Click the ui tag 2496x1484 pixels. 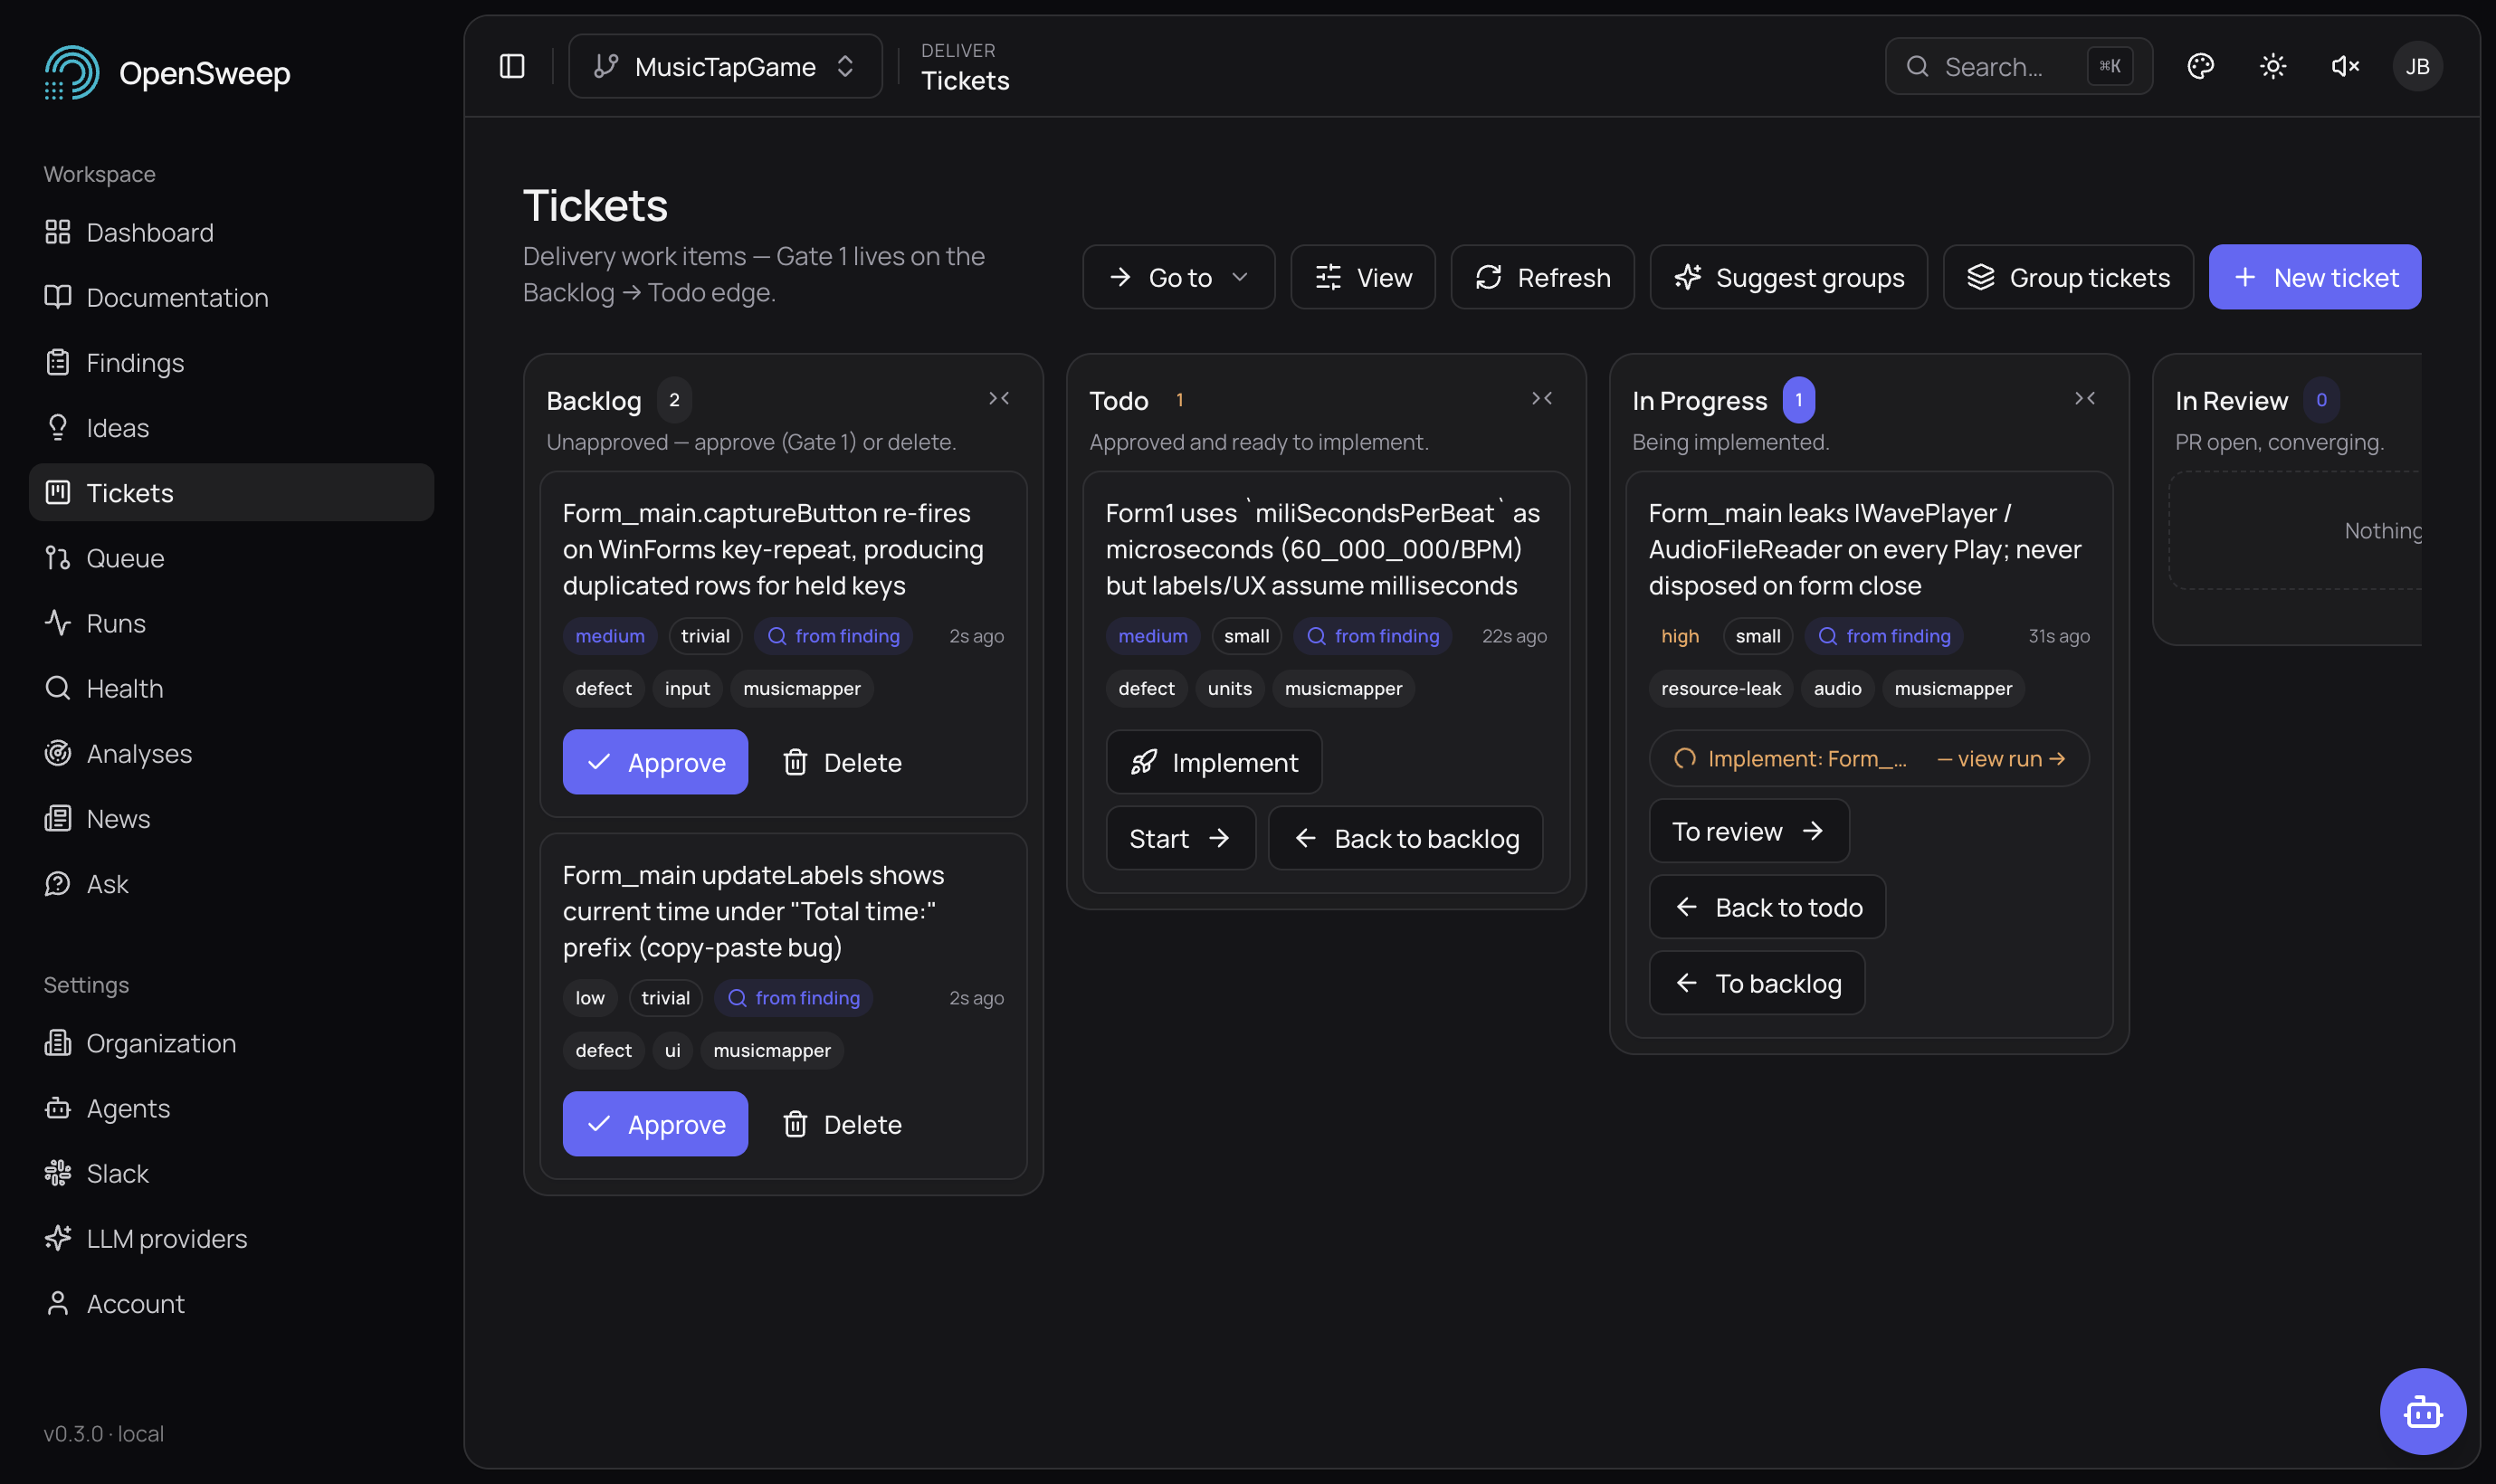pos(672,1050)
